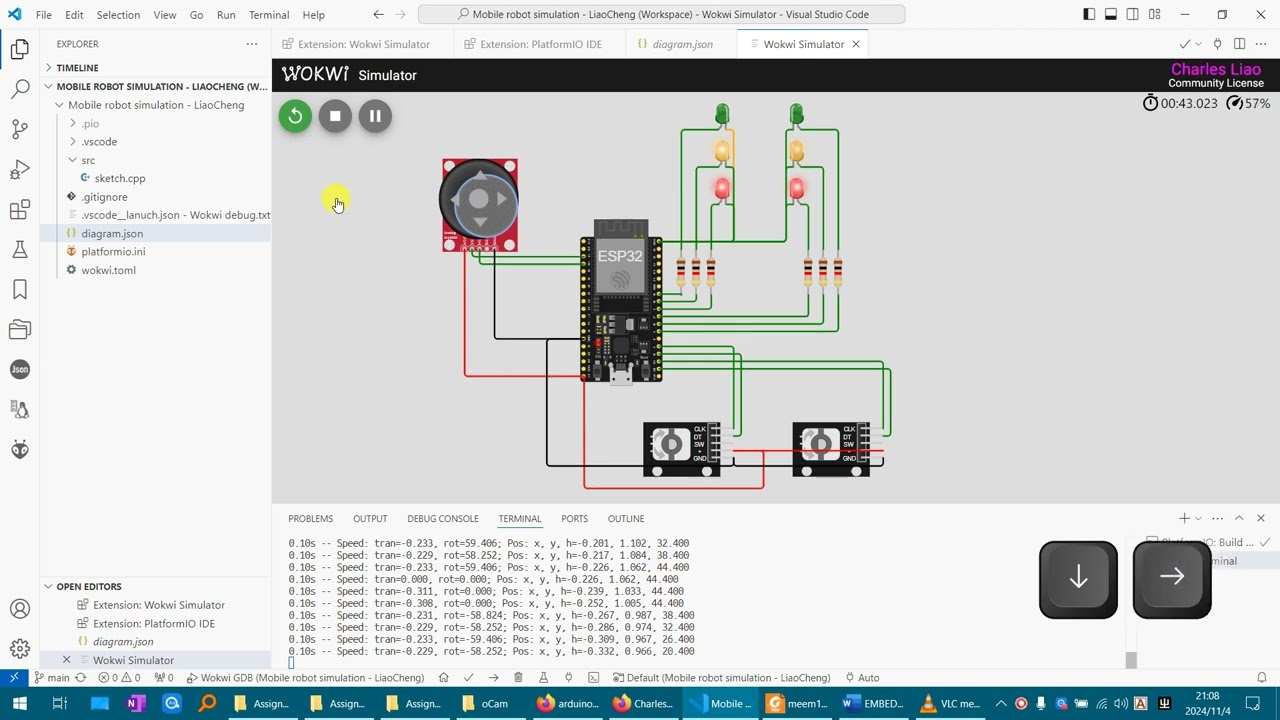Open the Manage gear in activity bar
Screen dimensions: 1280x720
(x=19, y=648)
